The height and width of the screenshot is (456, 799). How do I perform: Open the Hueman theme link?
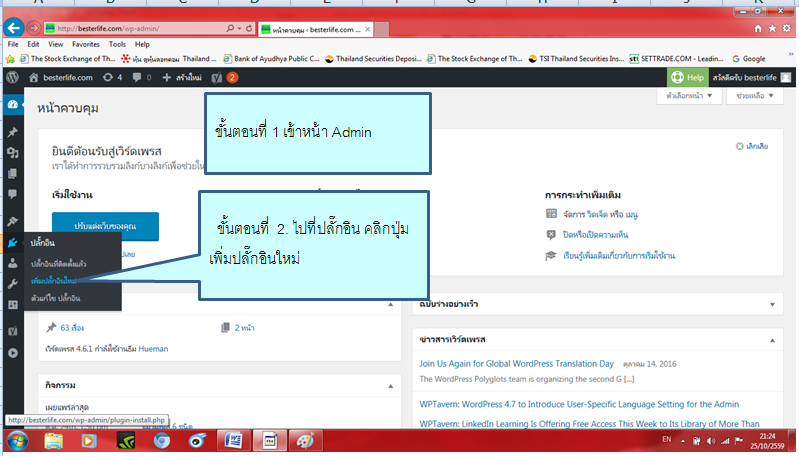[153, 349]
